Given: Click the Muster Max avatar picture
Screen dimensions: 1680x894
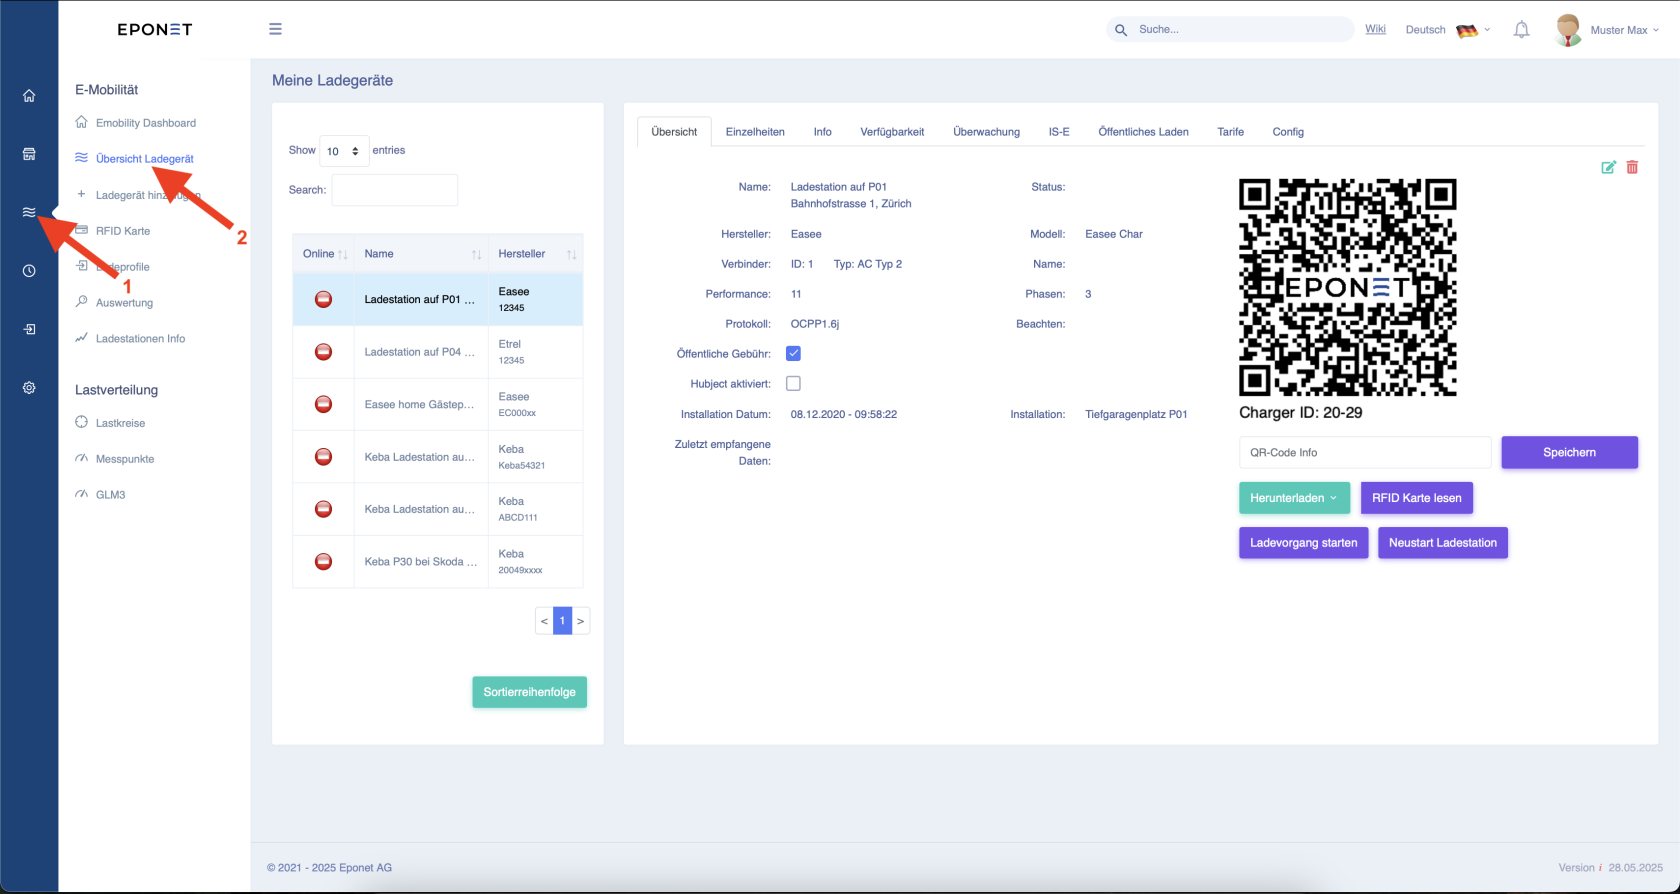Looking at the screenshot, I should point(1568,30).
